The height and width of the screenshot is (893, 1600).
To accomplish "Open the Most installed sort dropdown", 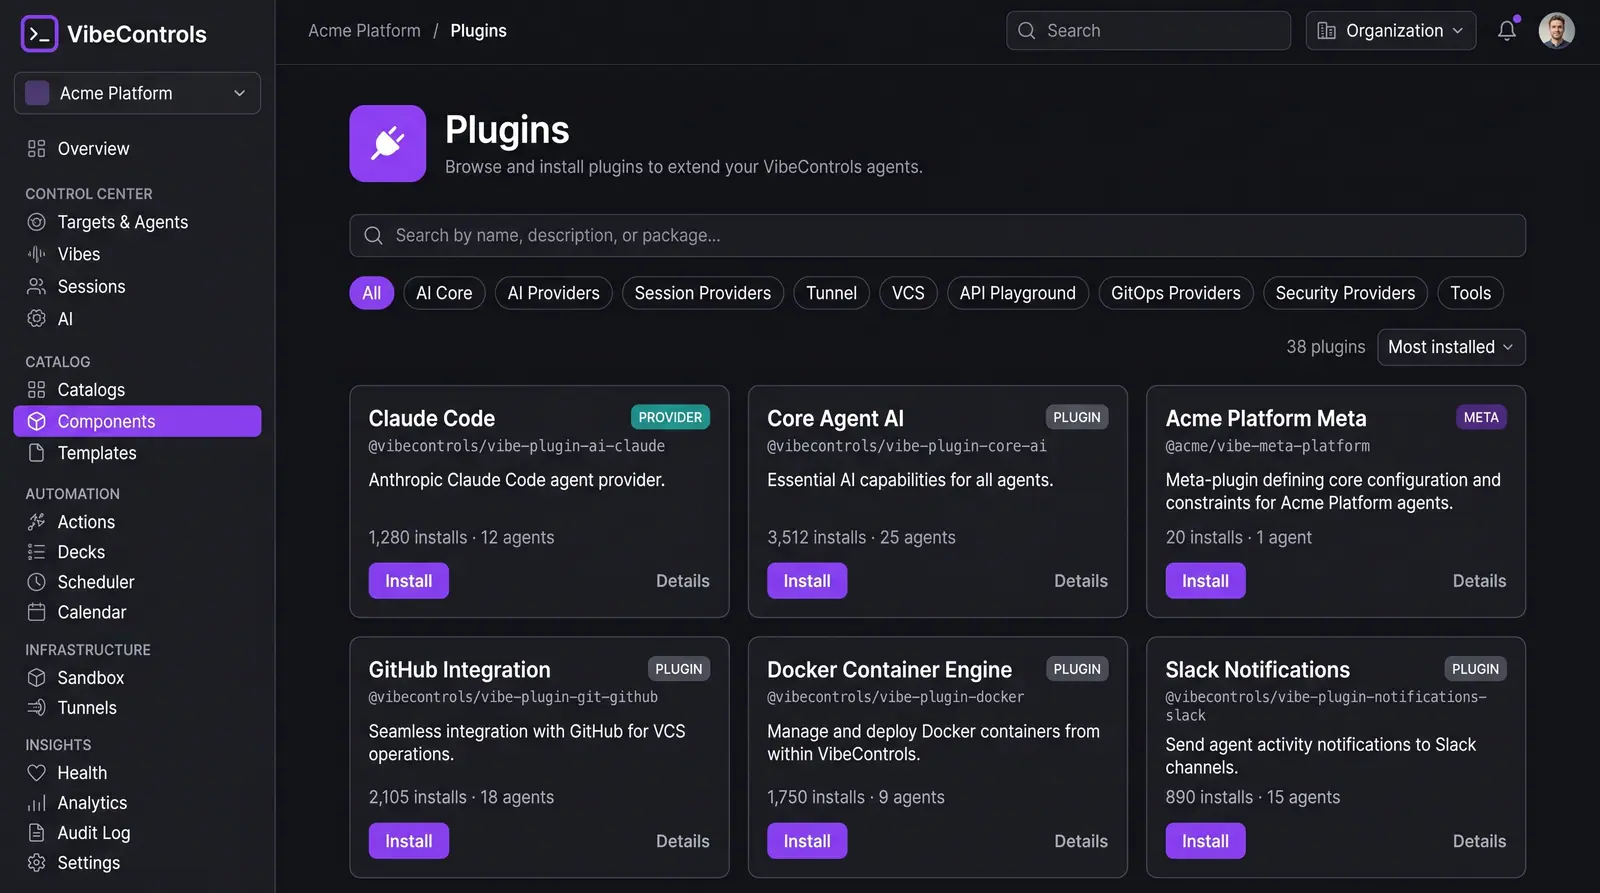I will pyautogui.click(x=1451, y=347).
